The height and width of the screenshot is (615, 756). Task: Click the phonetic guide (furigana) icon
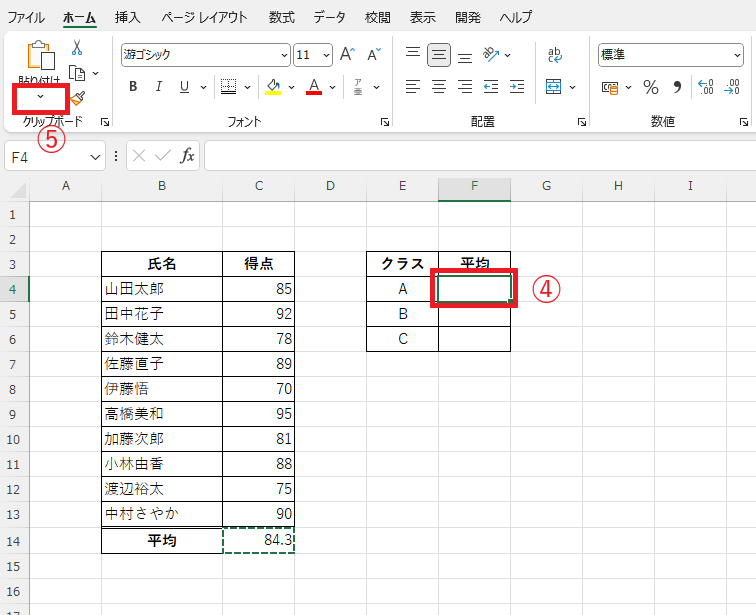tap(358, 87)
